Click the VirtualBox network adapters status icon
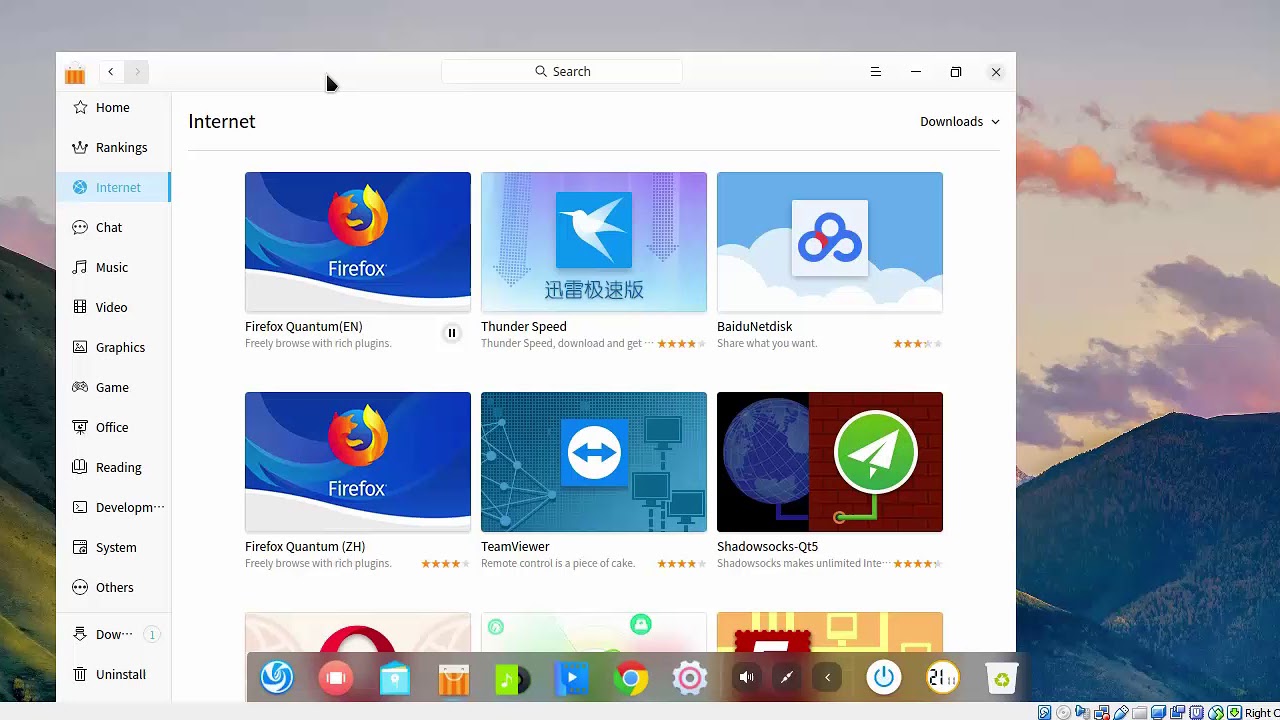Screen dimensions: 1280x720 click(x=1101, y=713)
